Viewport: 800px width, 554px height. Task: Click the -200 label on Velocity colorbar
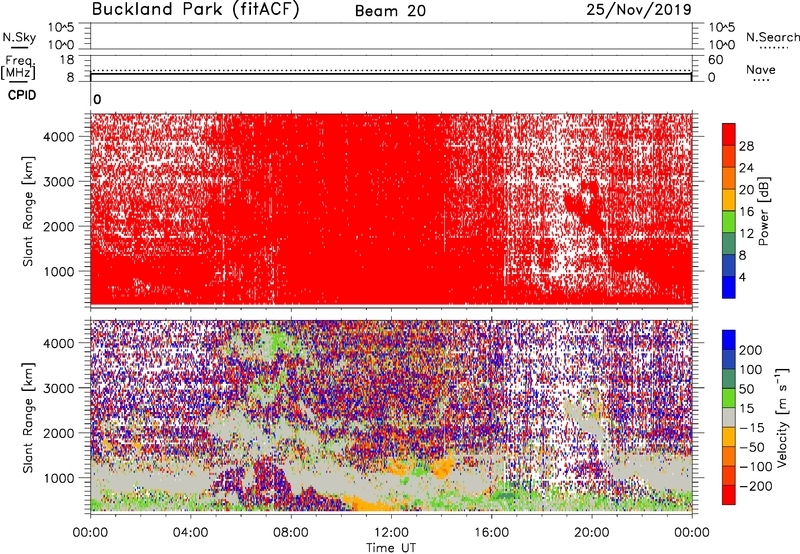click(x=756, y=486)
